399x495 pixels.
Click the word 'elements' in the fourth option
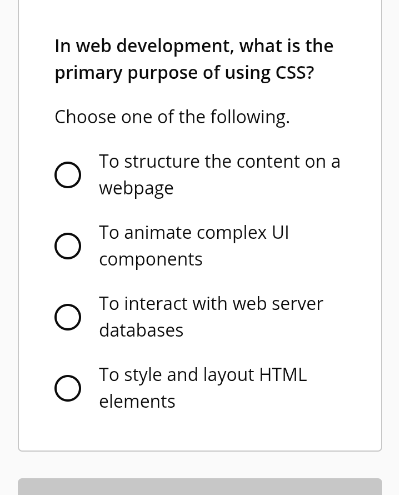[137, 401]
